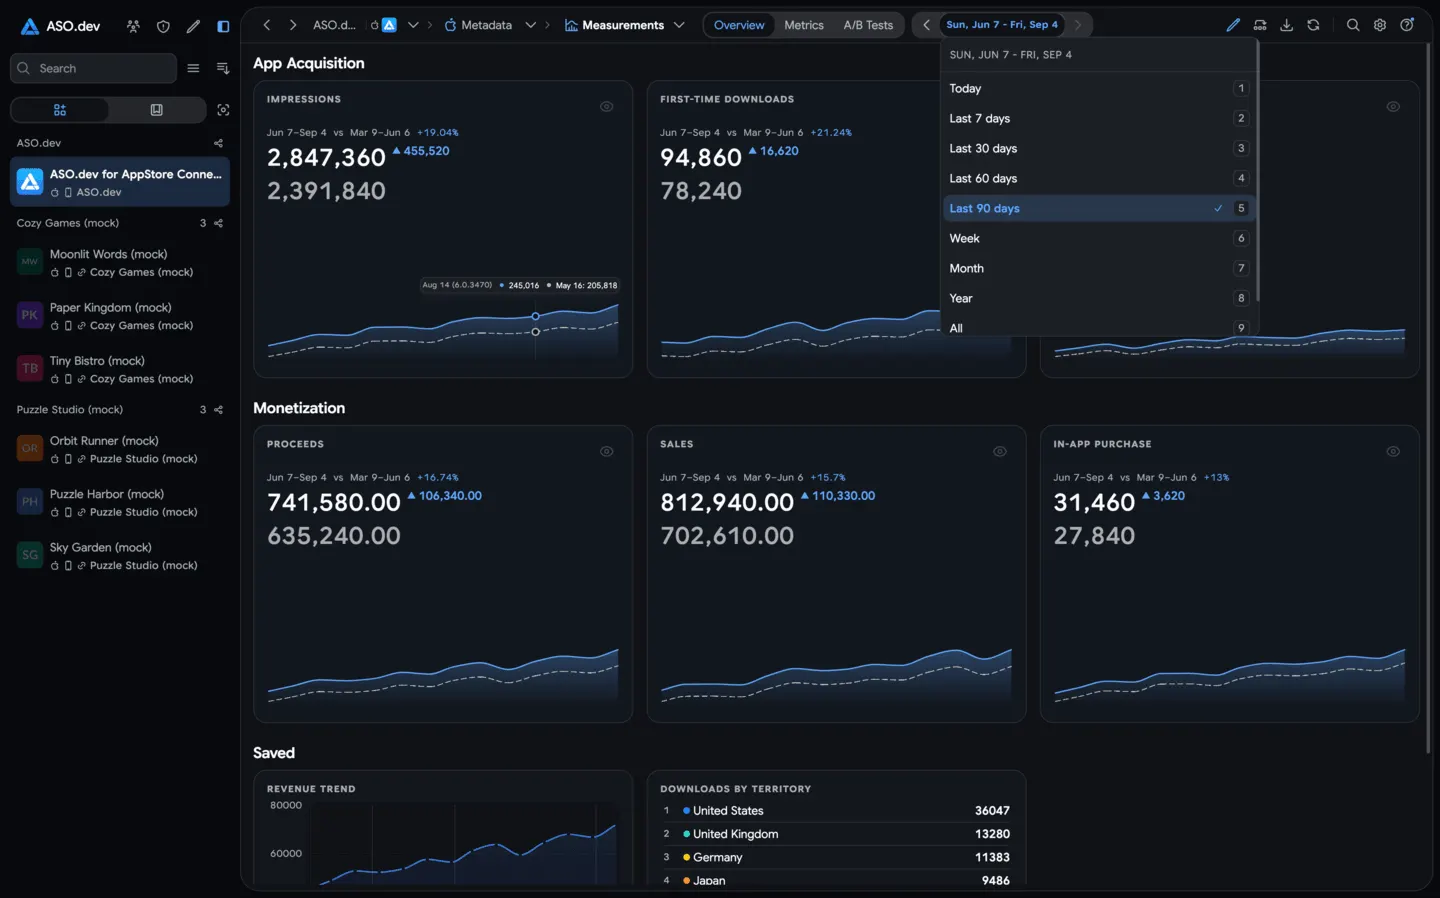Open the A/B Tests tab
This screenshot has width=1440, height=898.
pyautogui.click(x=868, y=25)
